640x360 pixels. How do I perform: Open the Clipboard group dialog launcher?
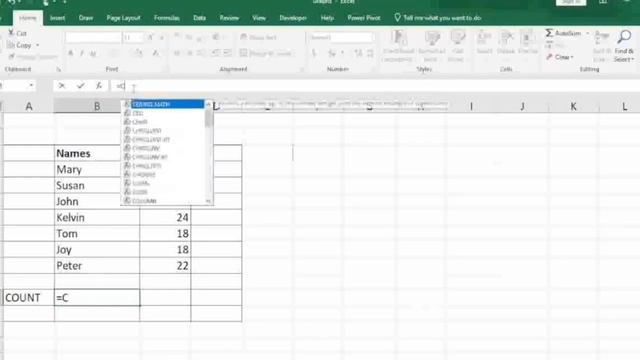[58, 69]
